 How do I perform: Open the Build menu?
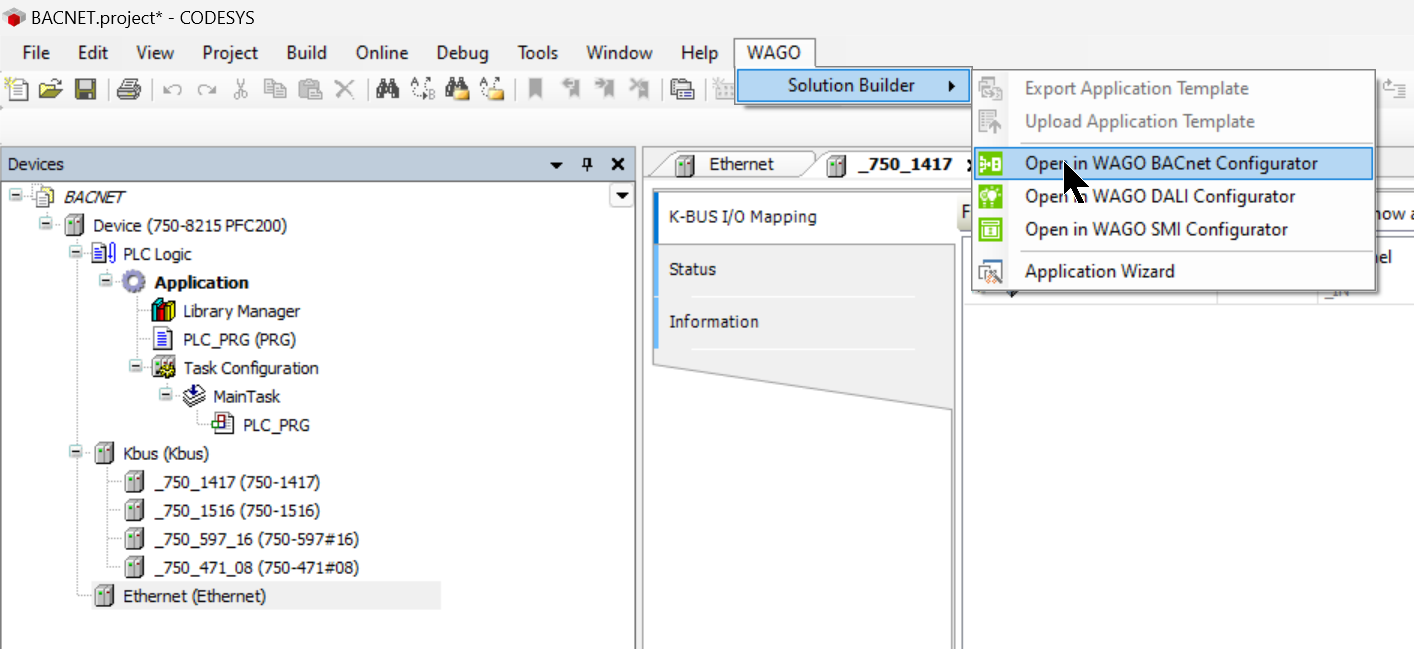pyautogui.click(x=306, y=53)
